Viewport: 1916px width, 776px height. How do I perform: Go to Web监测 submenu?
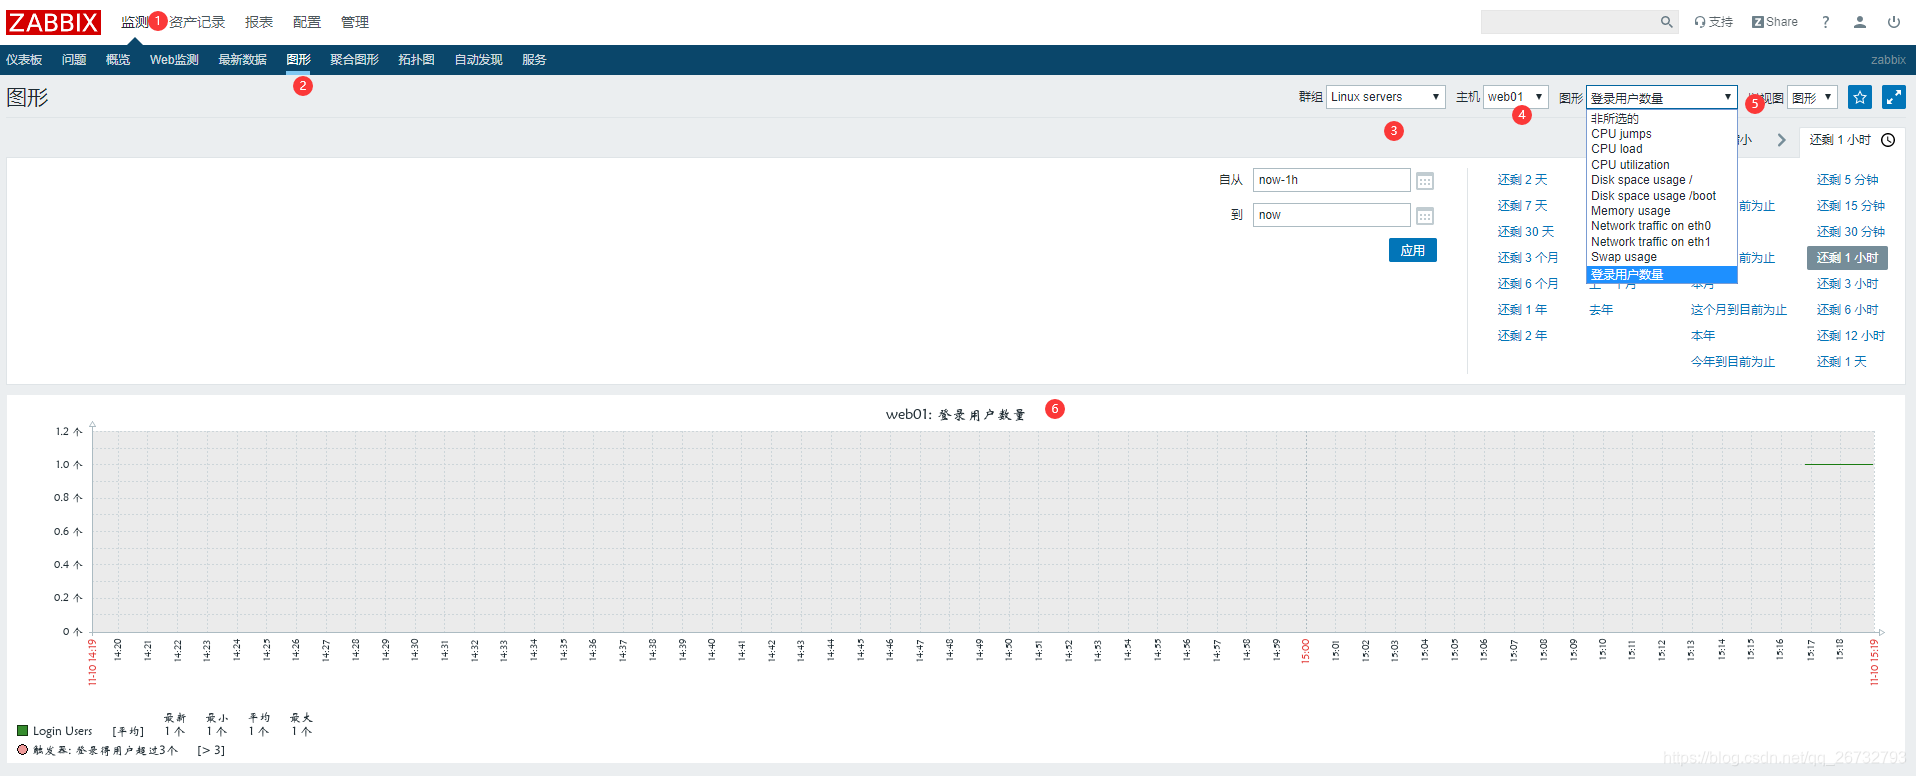[x=174, y=60]
